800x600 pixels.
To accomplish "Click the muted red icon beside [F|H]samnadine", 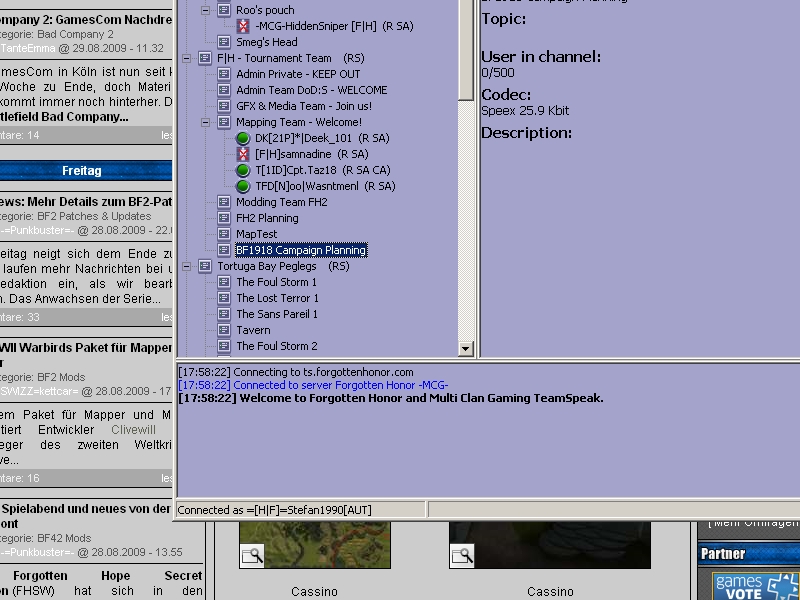I will tap(243, 154).
